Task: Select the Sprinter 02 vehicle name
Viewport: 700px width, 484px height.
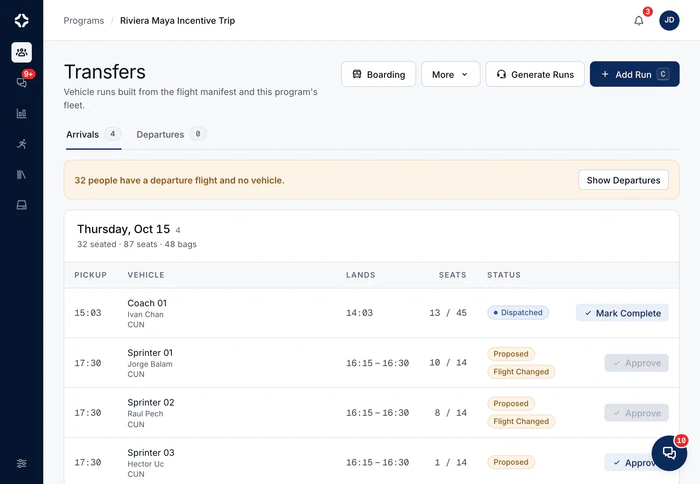Action: click(x=150, y=402)
